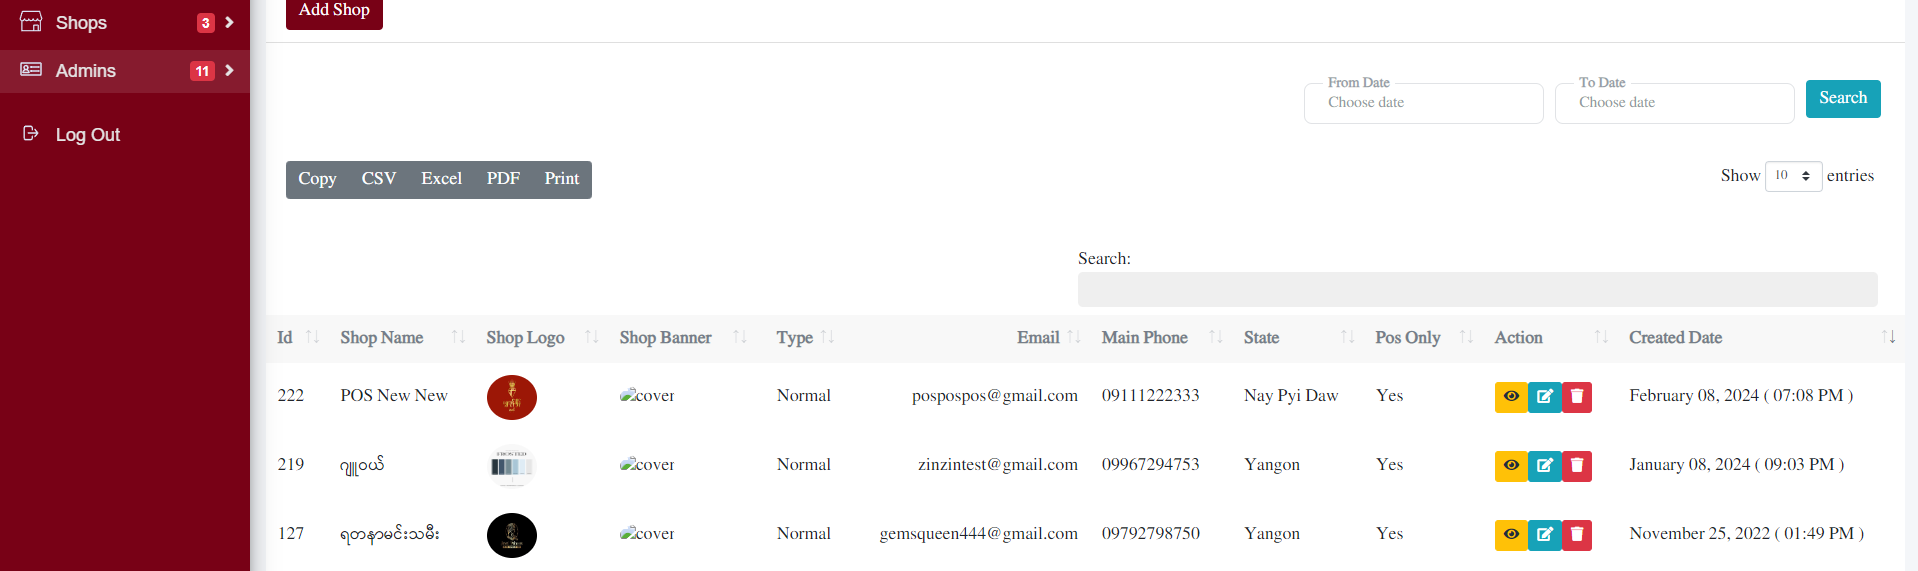Click the teal Search button
1918x571 pixels.
[x=1842, y=98]
